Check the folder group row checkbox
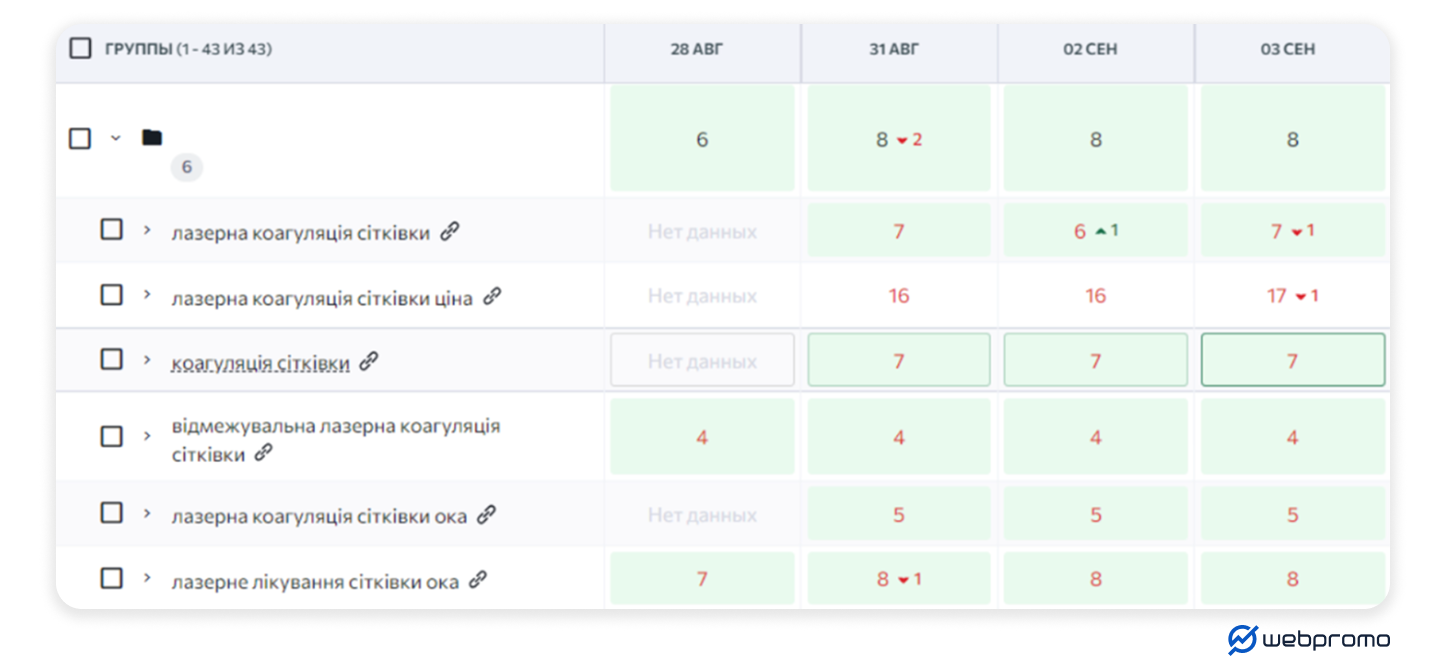Image resolution: width=1446 pixels, height=666 pixels. tap(80, 138)
